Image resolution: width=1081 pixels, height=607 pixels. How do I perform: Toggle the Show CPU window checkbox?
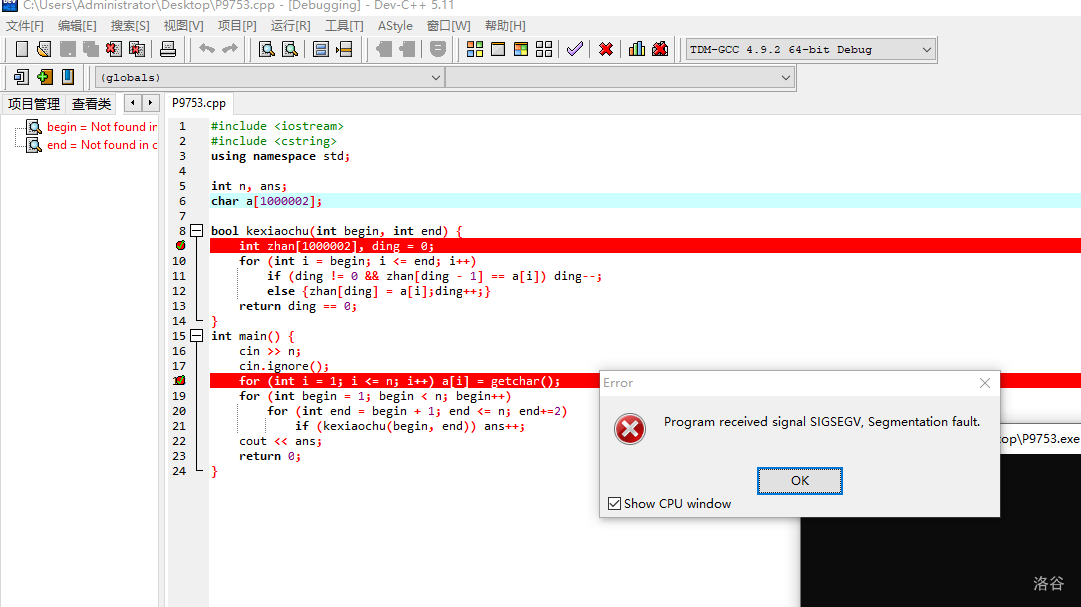click(x=614, y=504)
